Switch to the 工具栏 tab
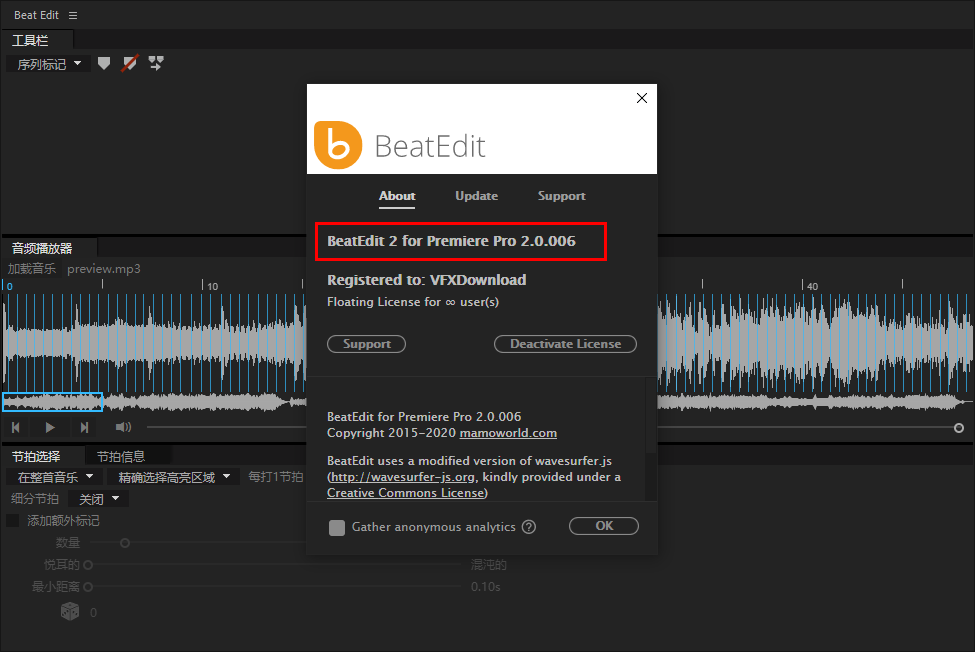Image resolution: width=975 pixels, height=652 pixels. [x=30, y=40]
